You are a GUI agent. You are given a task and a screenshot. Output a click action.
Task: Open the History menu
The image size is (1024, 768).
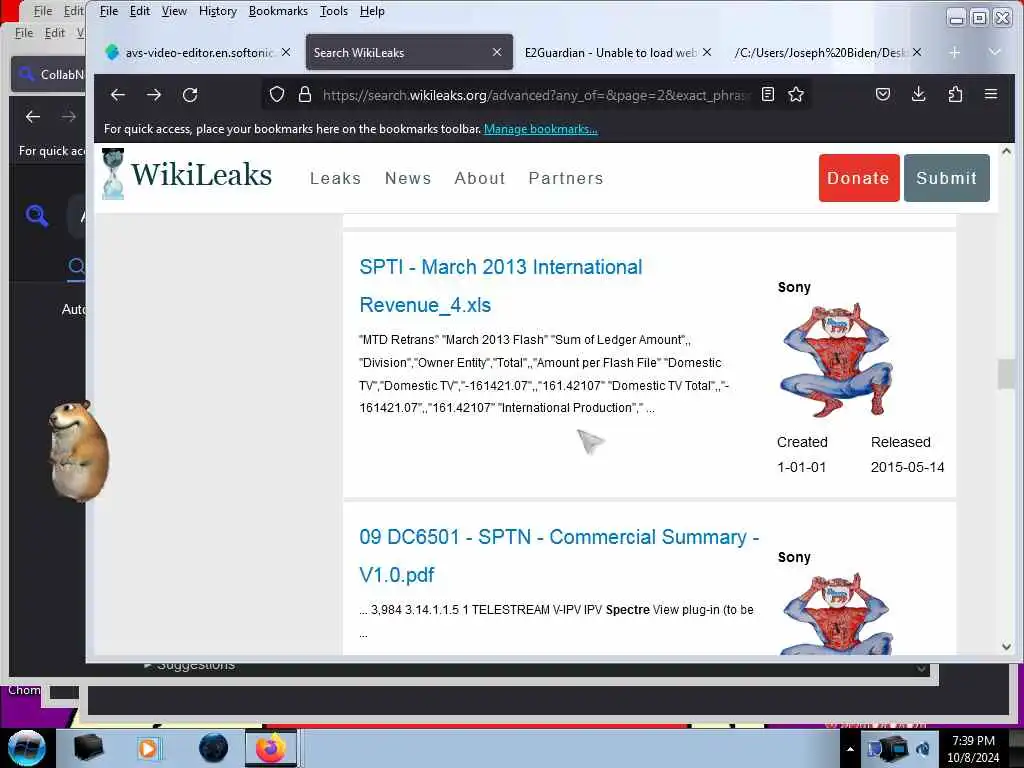point(217,11)
